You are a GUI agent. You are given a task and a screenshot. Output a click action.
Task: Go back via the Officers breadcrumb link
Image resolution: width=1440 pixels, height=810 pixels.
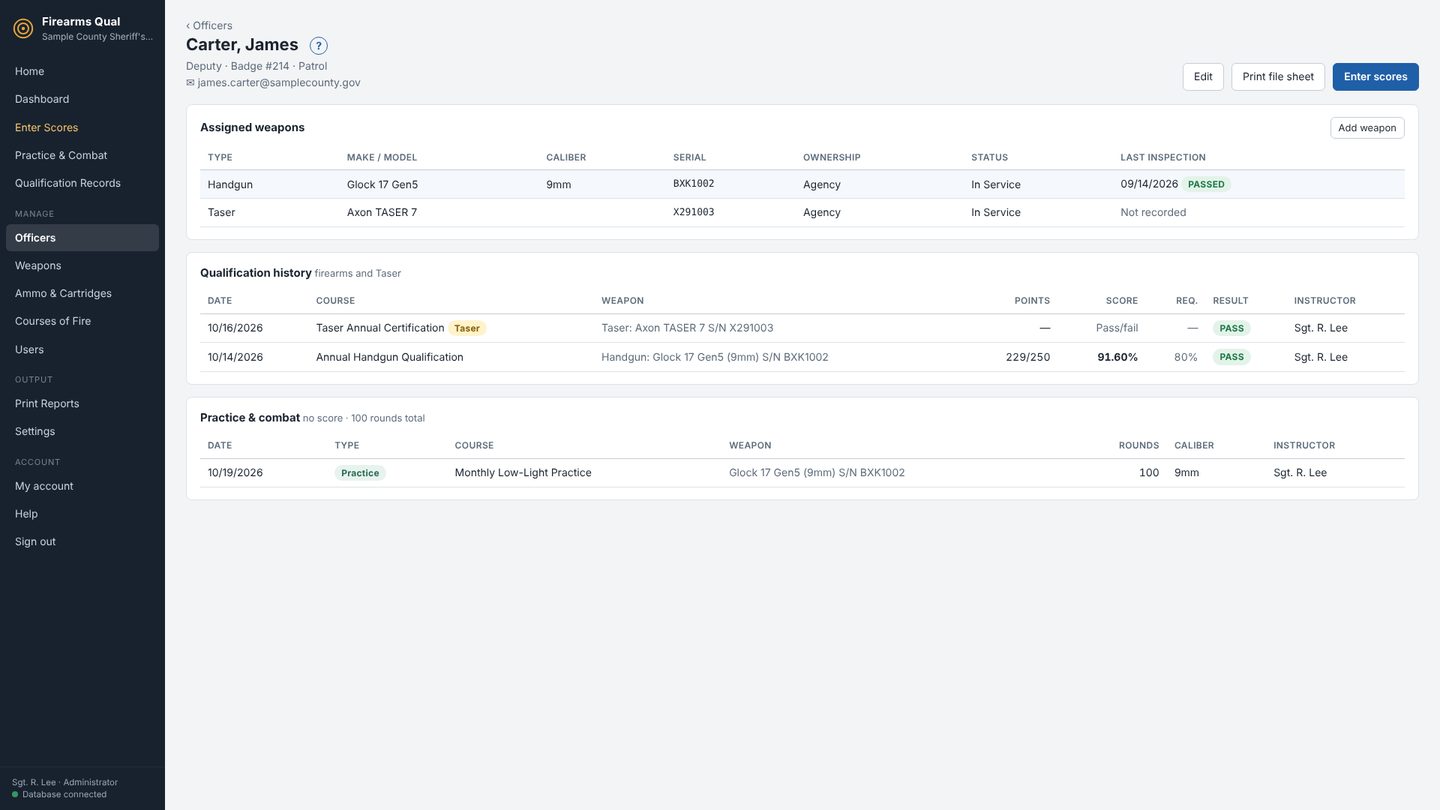coord(209,26)
